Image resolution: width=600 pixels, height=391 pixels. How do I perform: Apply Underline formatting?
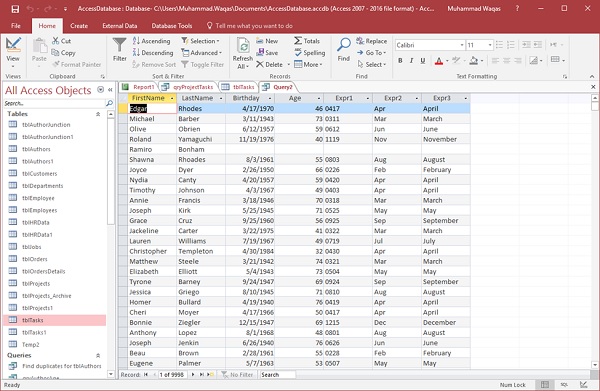pyautogui.click(x=423, y=60)
